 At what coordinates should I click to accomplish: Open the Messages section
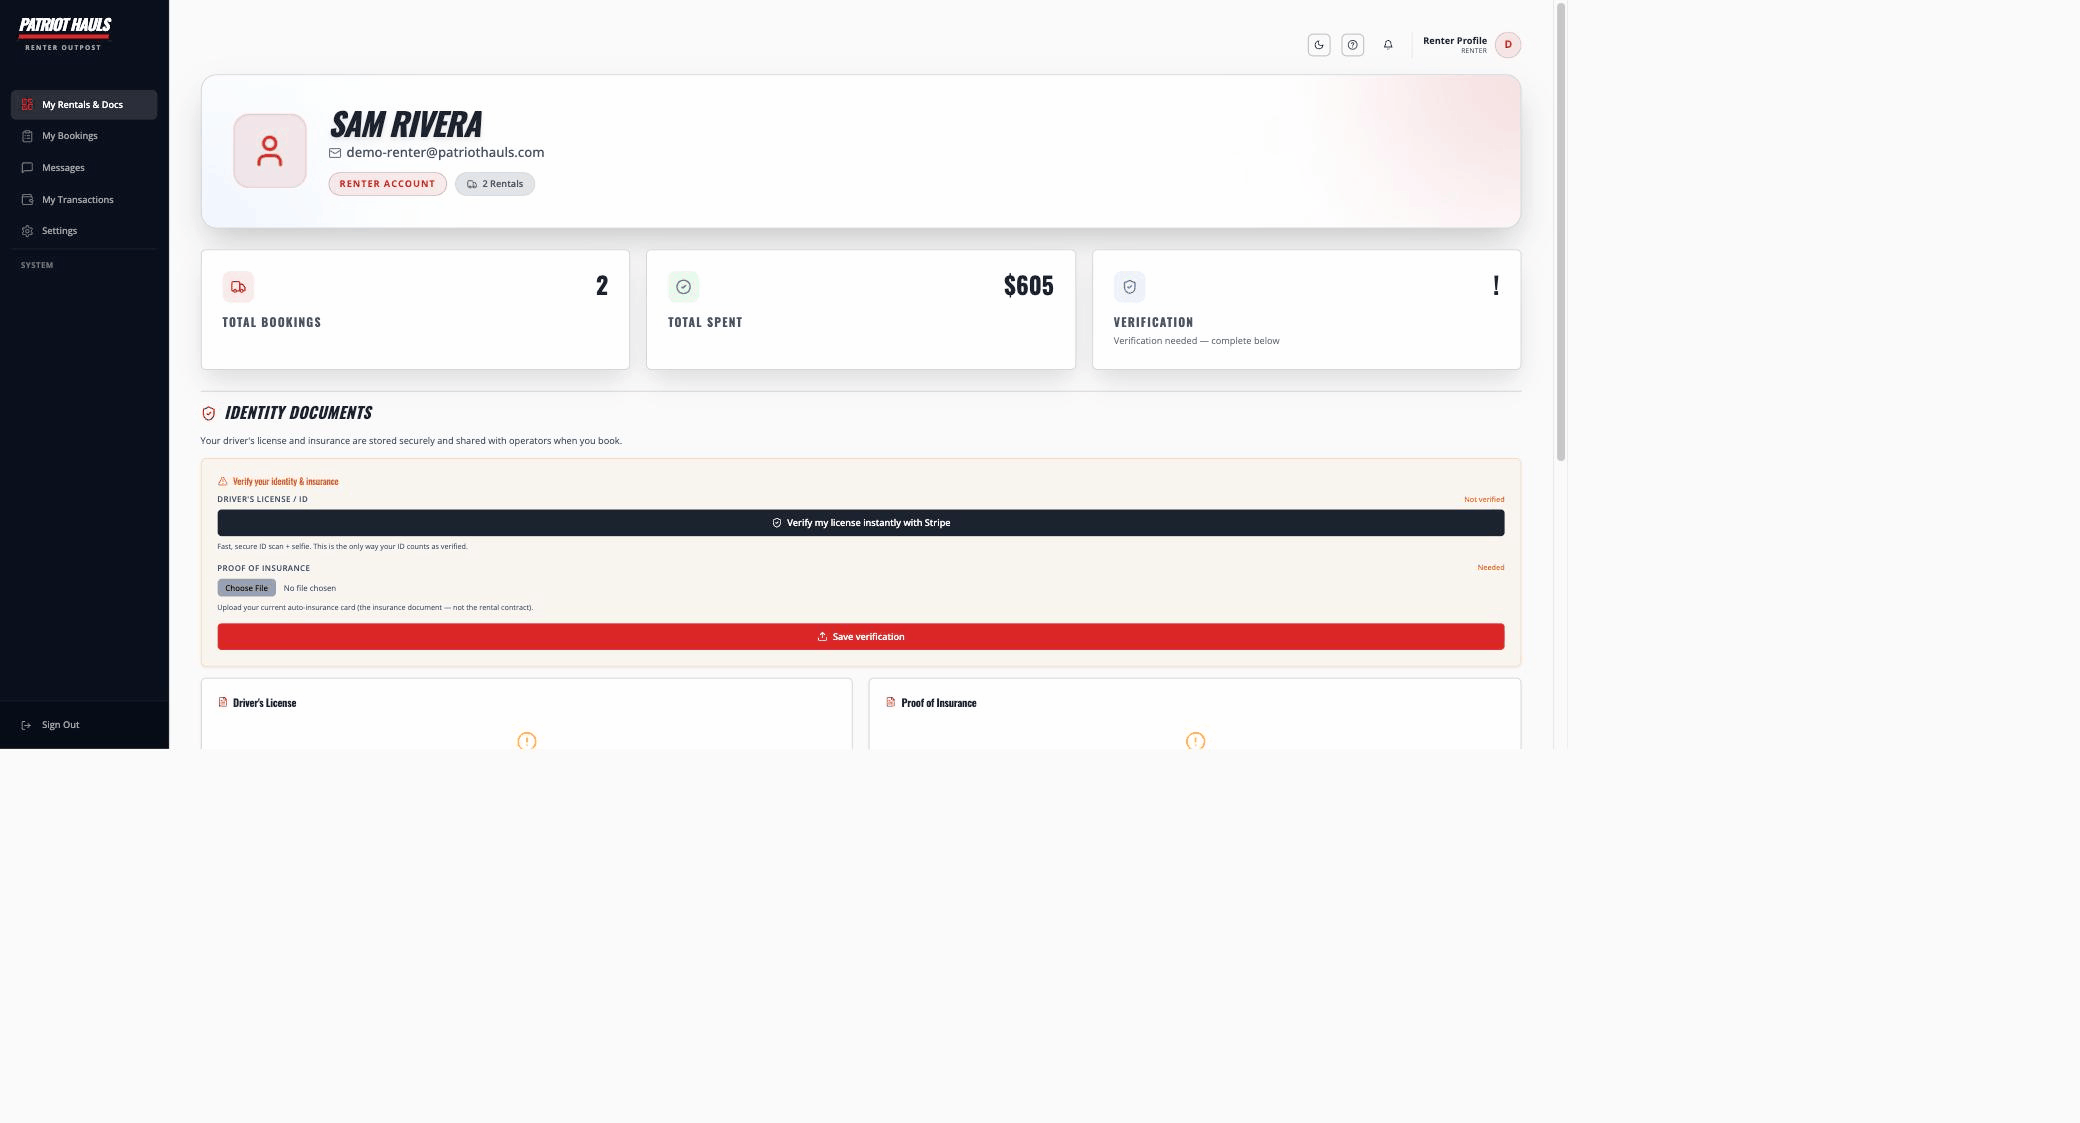[84, 168]
